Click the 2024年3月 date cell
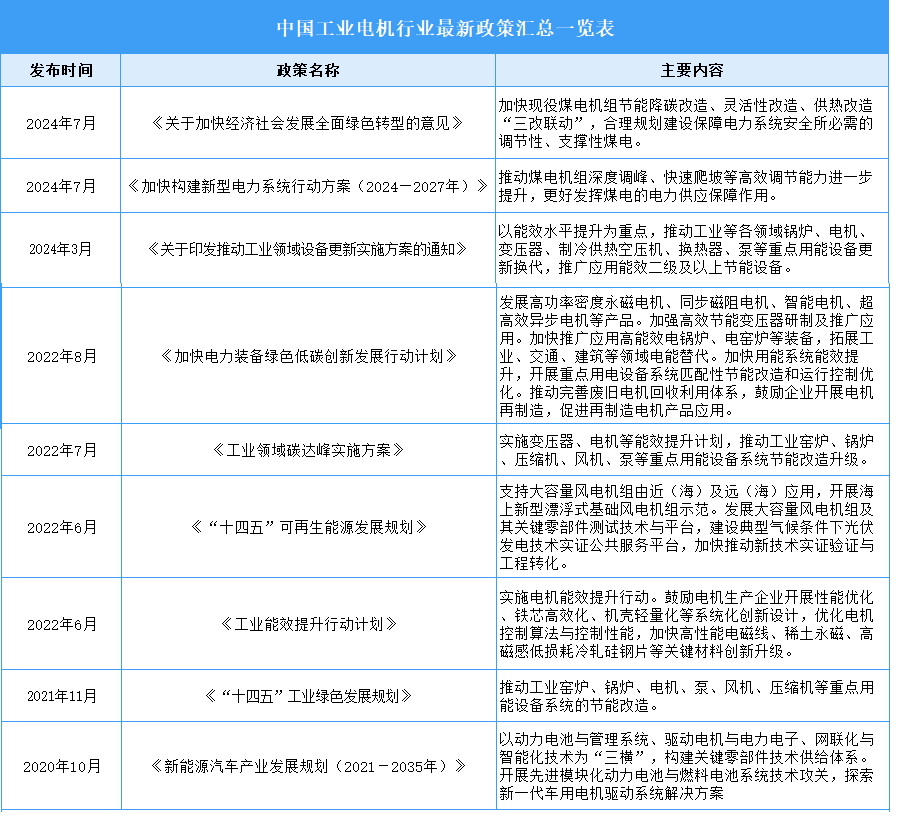Viewport: 900px width, 820px height. tap(61, 250)
